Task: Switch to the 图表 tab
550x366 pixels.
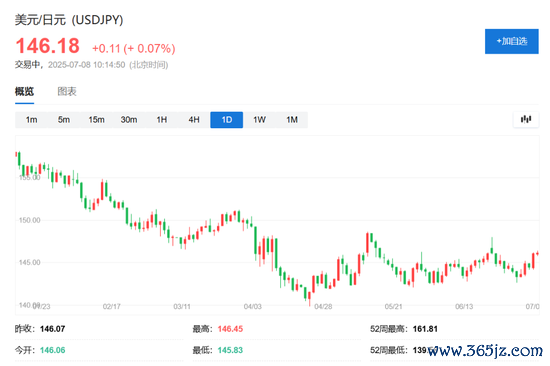Action: (67, 92)
